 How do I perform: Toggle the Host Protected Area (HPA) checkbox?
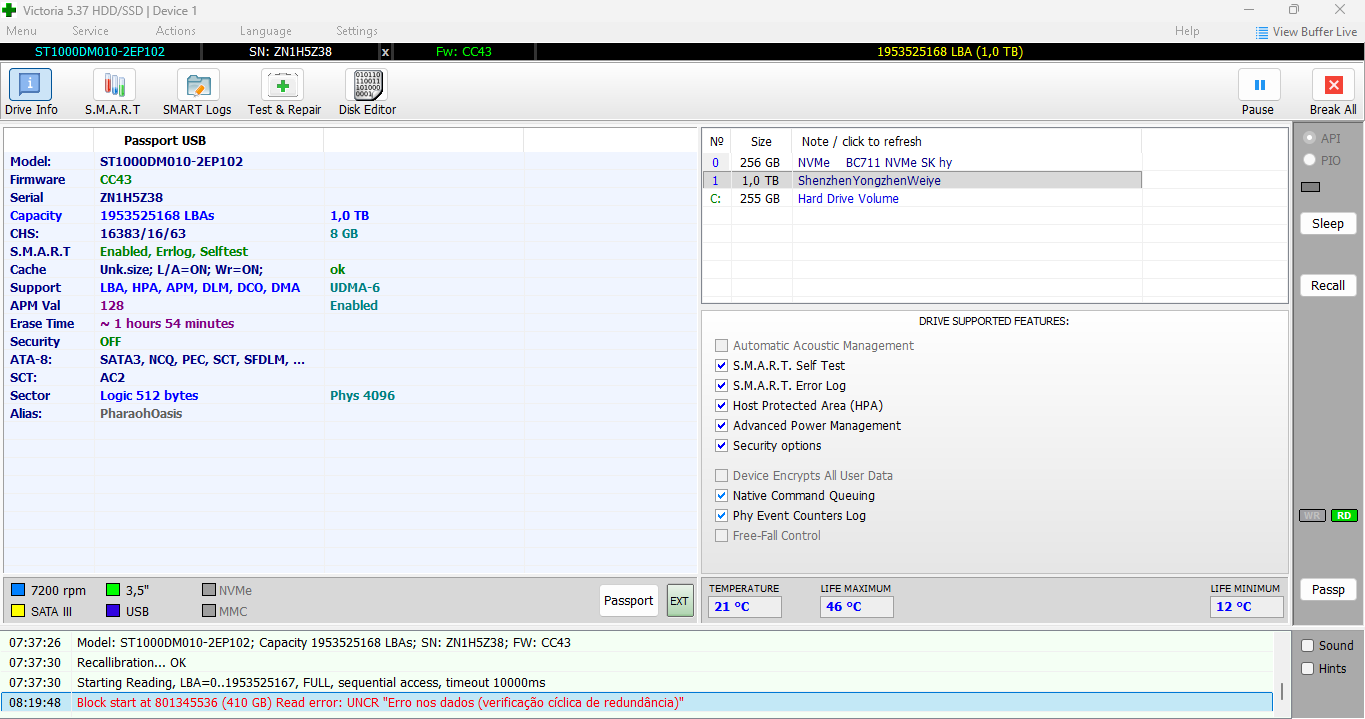coord(722,406)
